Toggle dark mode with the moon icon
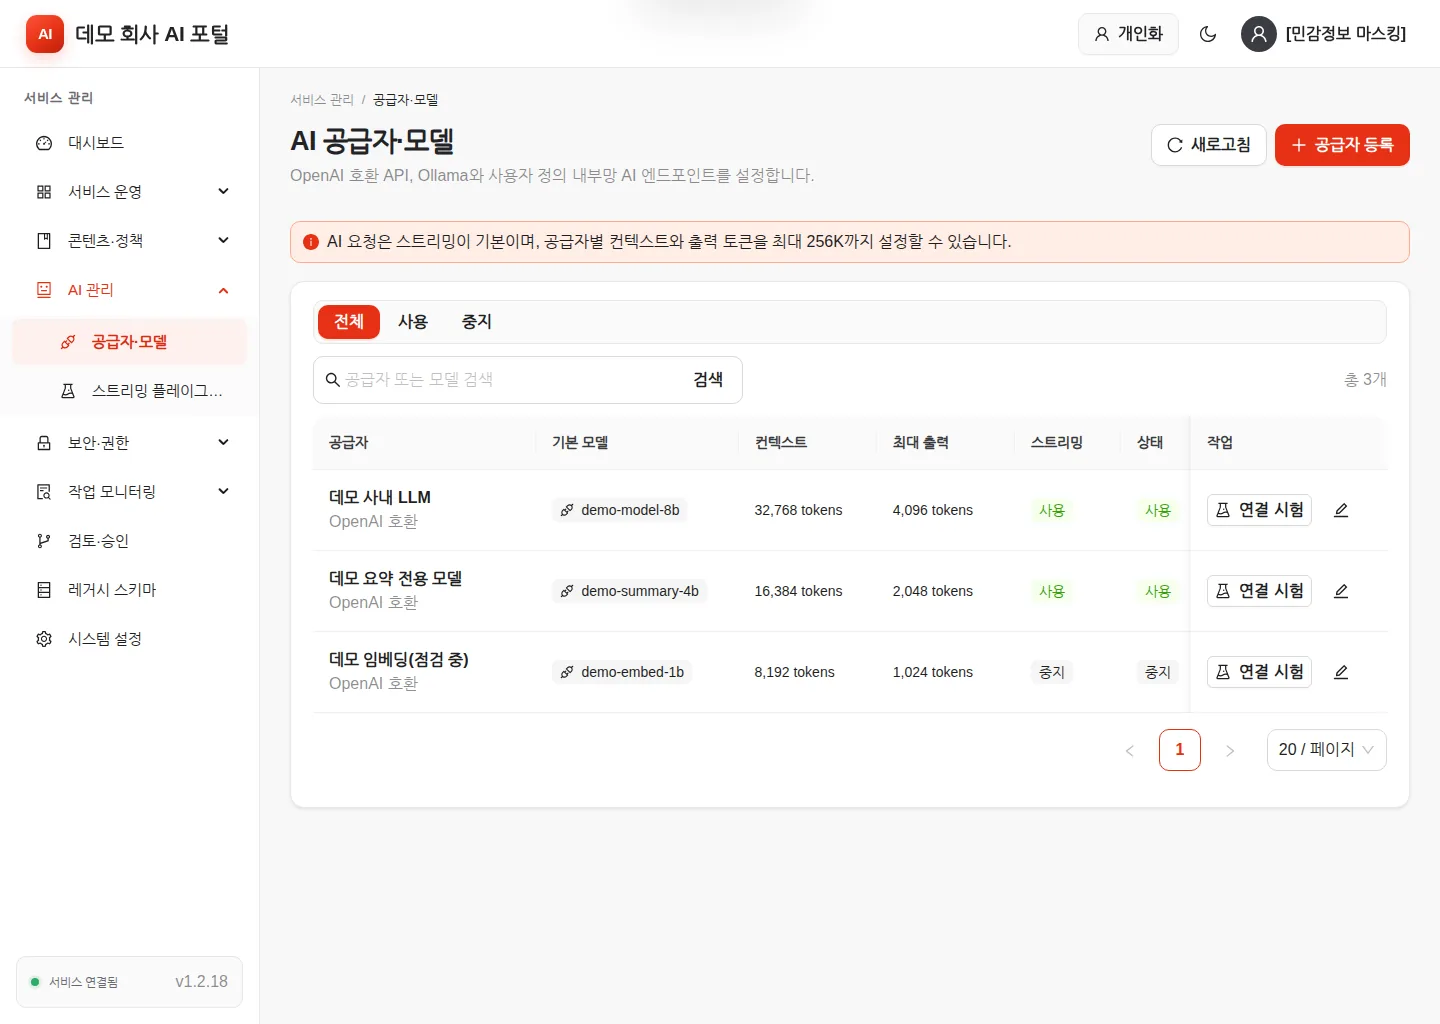The width and height of the screenshot is (1440, 1024). point(1208,34)
